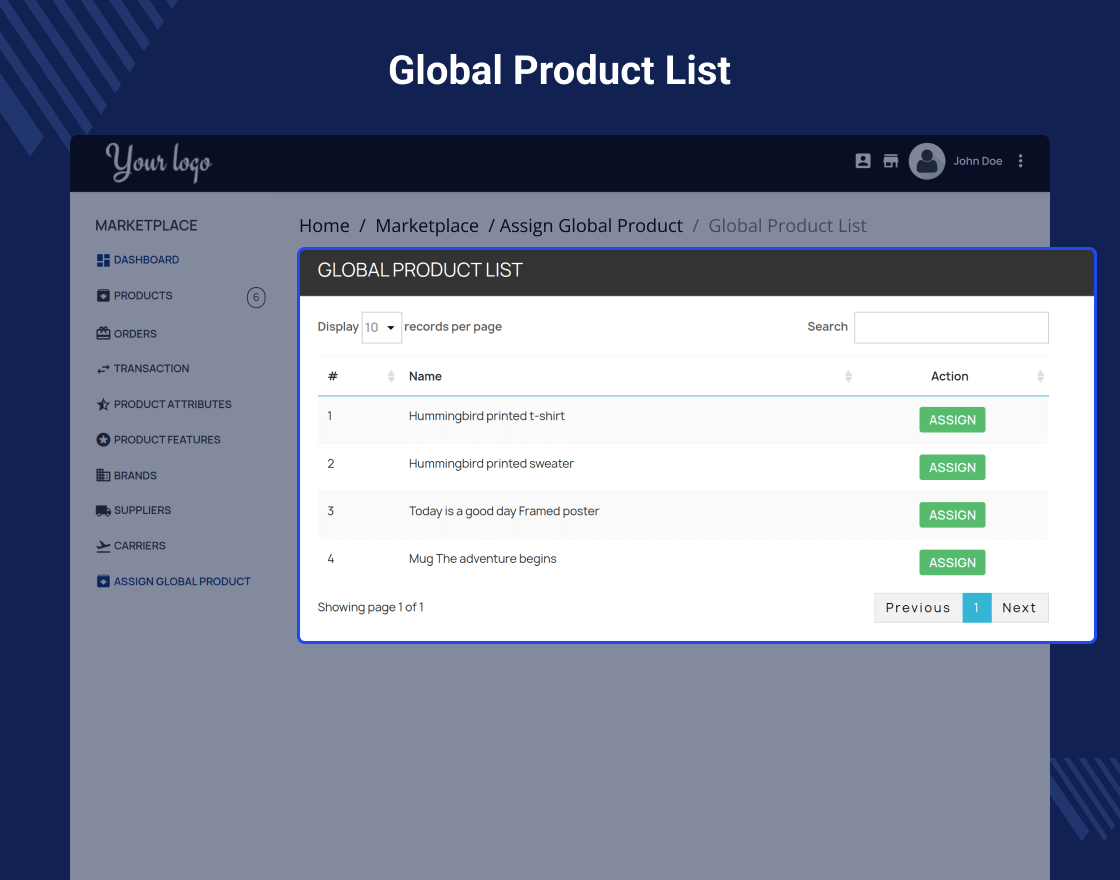Click 'Showing page 1 of 1' text
The width and height of the screenshot is (1120, 880).
coord(371,607)
